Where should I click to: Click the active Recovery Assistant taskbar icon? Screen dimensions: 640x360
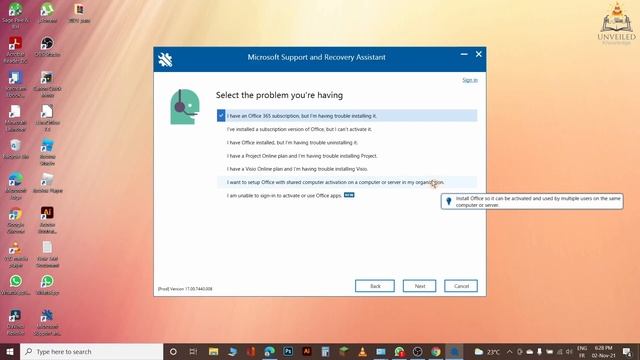[454, 351]
